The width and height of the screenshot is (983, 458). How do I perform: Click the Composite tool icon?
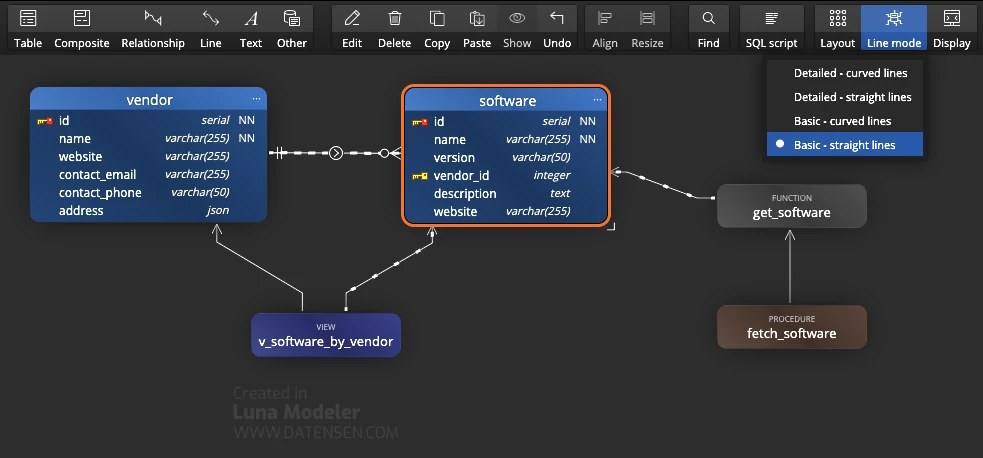point(81,28)
